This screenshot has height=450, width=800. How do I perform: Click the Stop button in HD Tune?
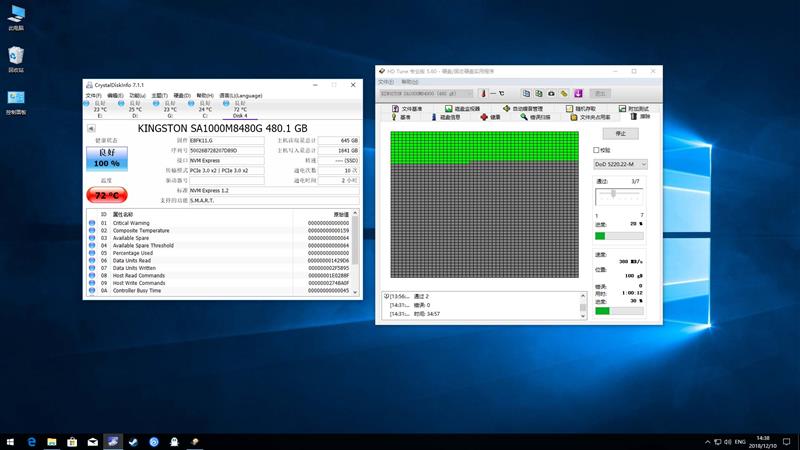coord(620,133)
